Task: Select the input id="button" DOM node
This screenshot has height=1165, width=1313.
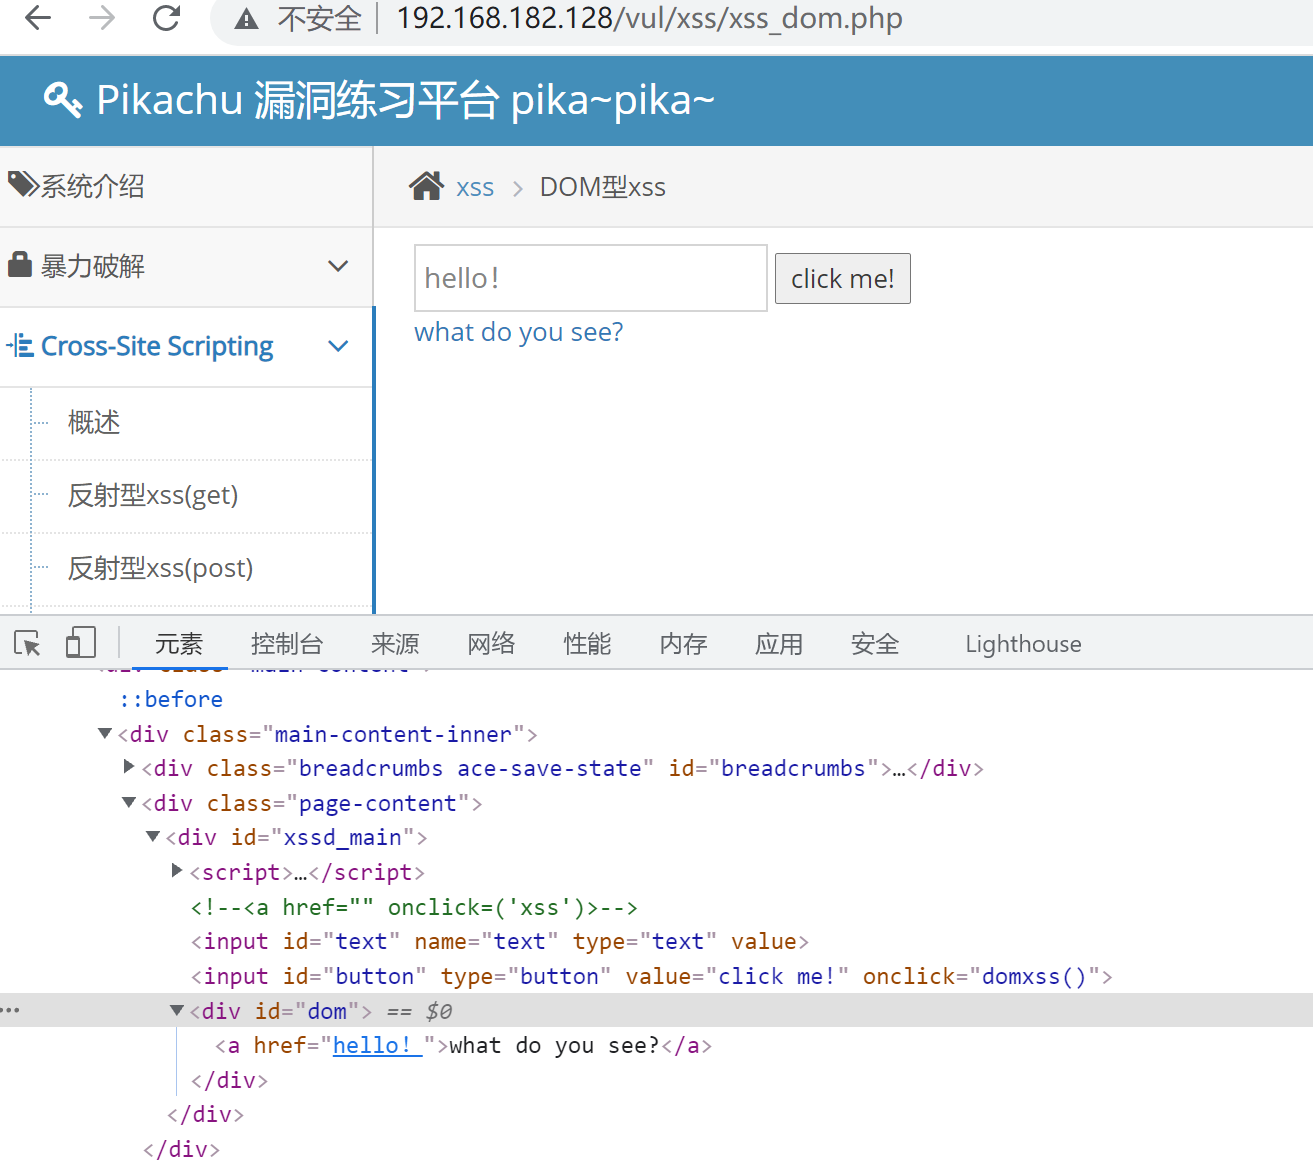Action: coord(651,976)
